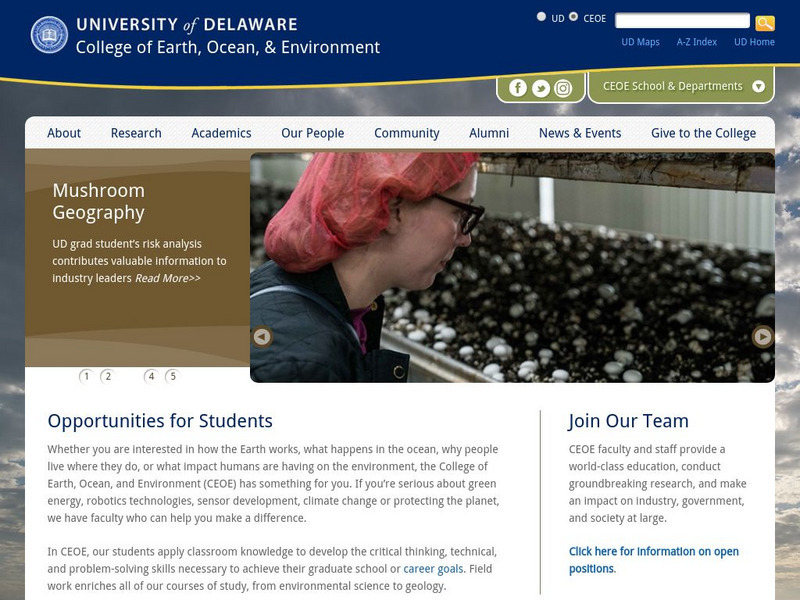Open the Our People menu

tap(313, 133)
